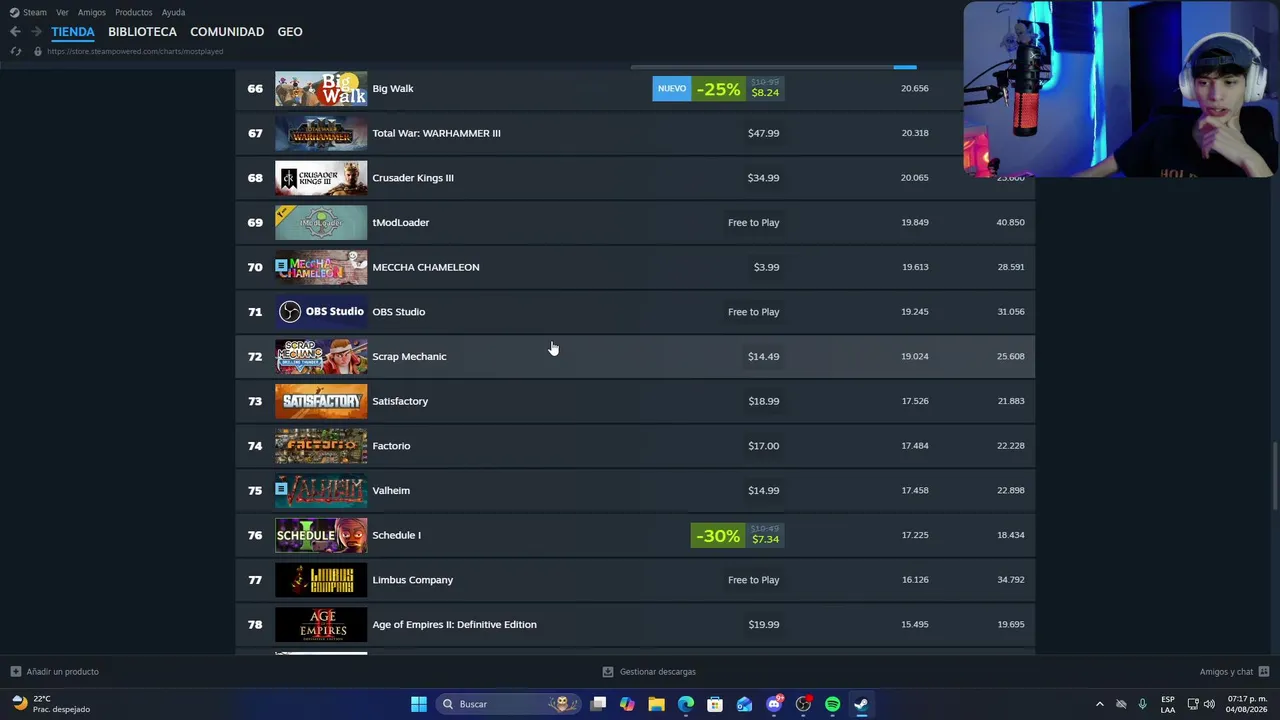Open the Mail app on the taskbar
The width and height of the screenshot is (1280, 720).
[x=744, y=704]
